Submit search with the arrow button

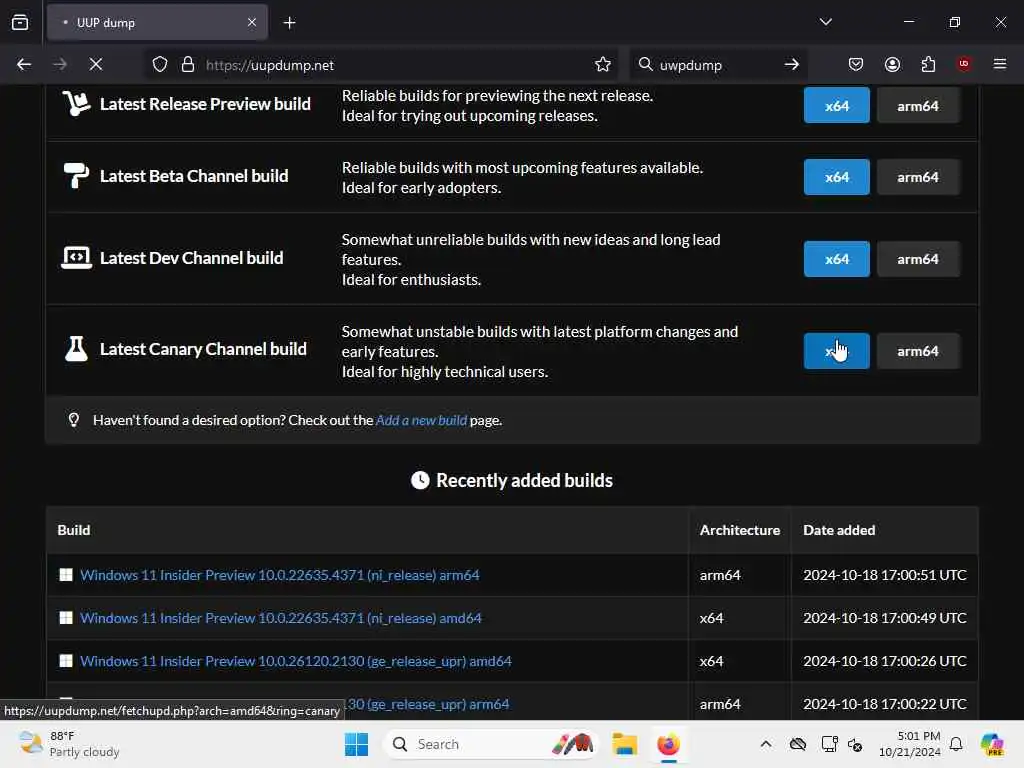click(792, 65)
